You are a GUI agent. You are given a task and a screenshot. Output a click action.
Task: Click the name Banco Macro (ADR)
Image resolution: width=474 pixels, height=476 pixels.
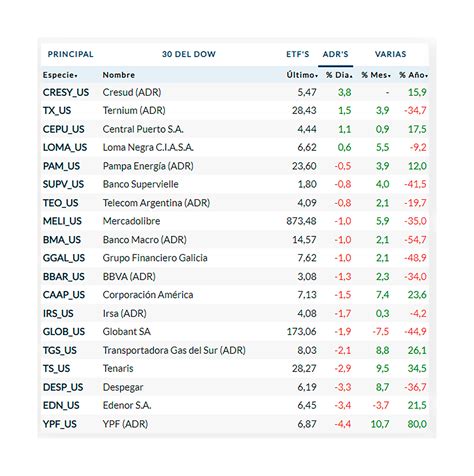point(144,240)
